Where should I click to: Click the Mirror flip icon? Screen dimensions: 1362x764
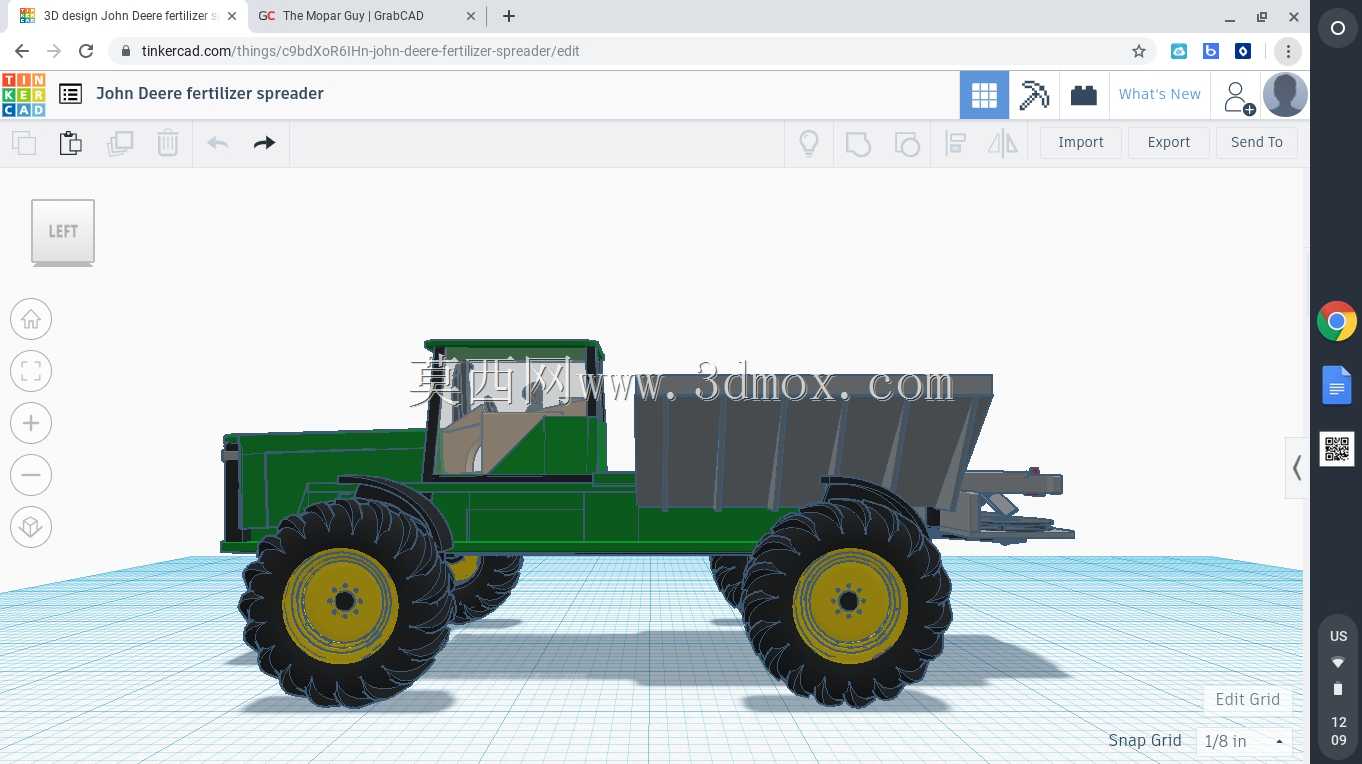[x=1002, y=143]
